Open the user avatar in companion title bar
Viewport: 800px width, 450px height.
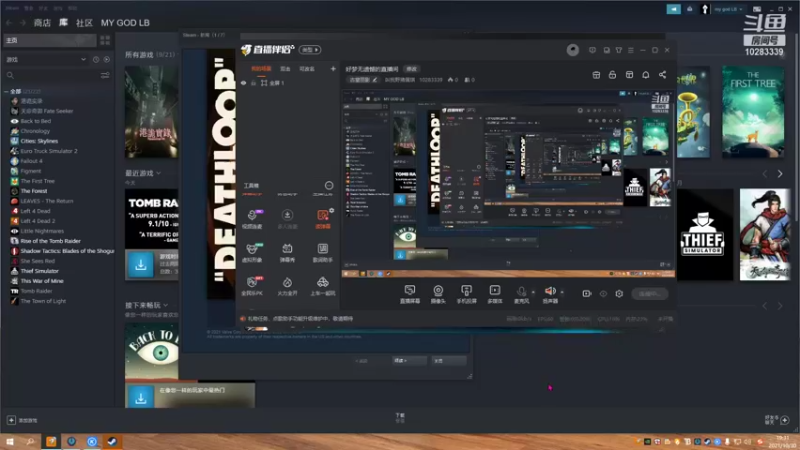(x=572, y=50)
